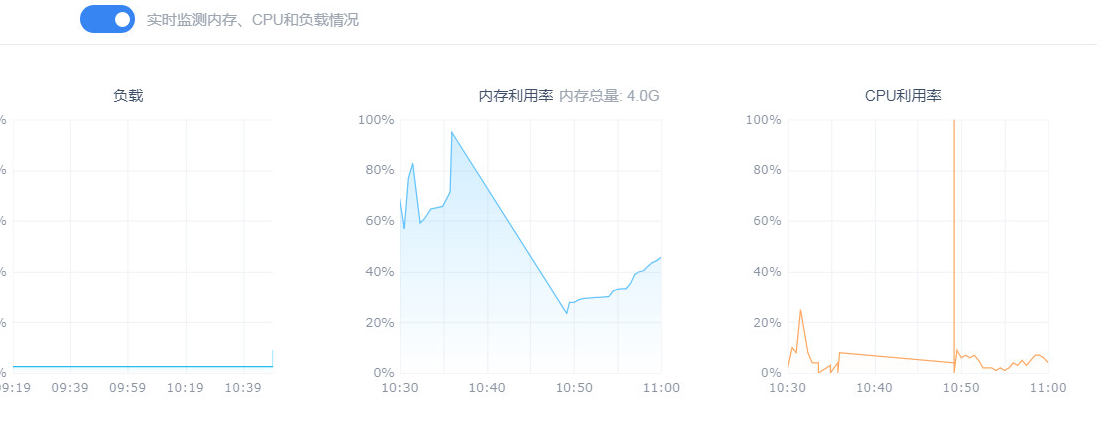1110x432 pixels.
Task: Toggle off the real-time monitoring switch
Action: coord(107,19)
